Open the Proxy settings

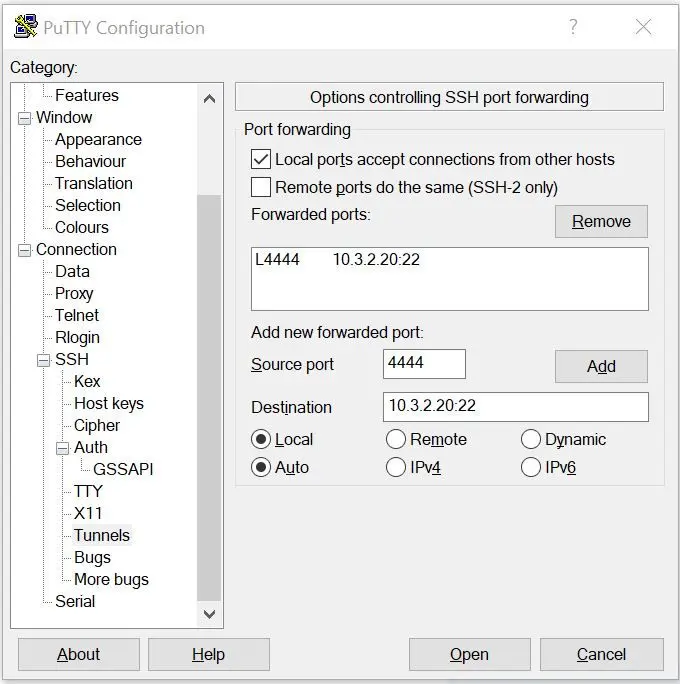coord(74,294)
